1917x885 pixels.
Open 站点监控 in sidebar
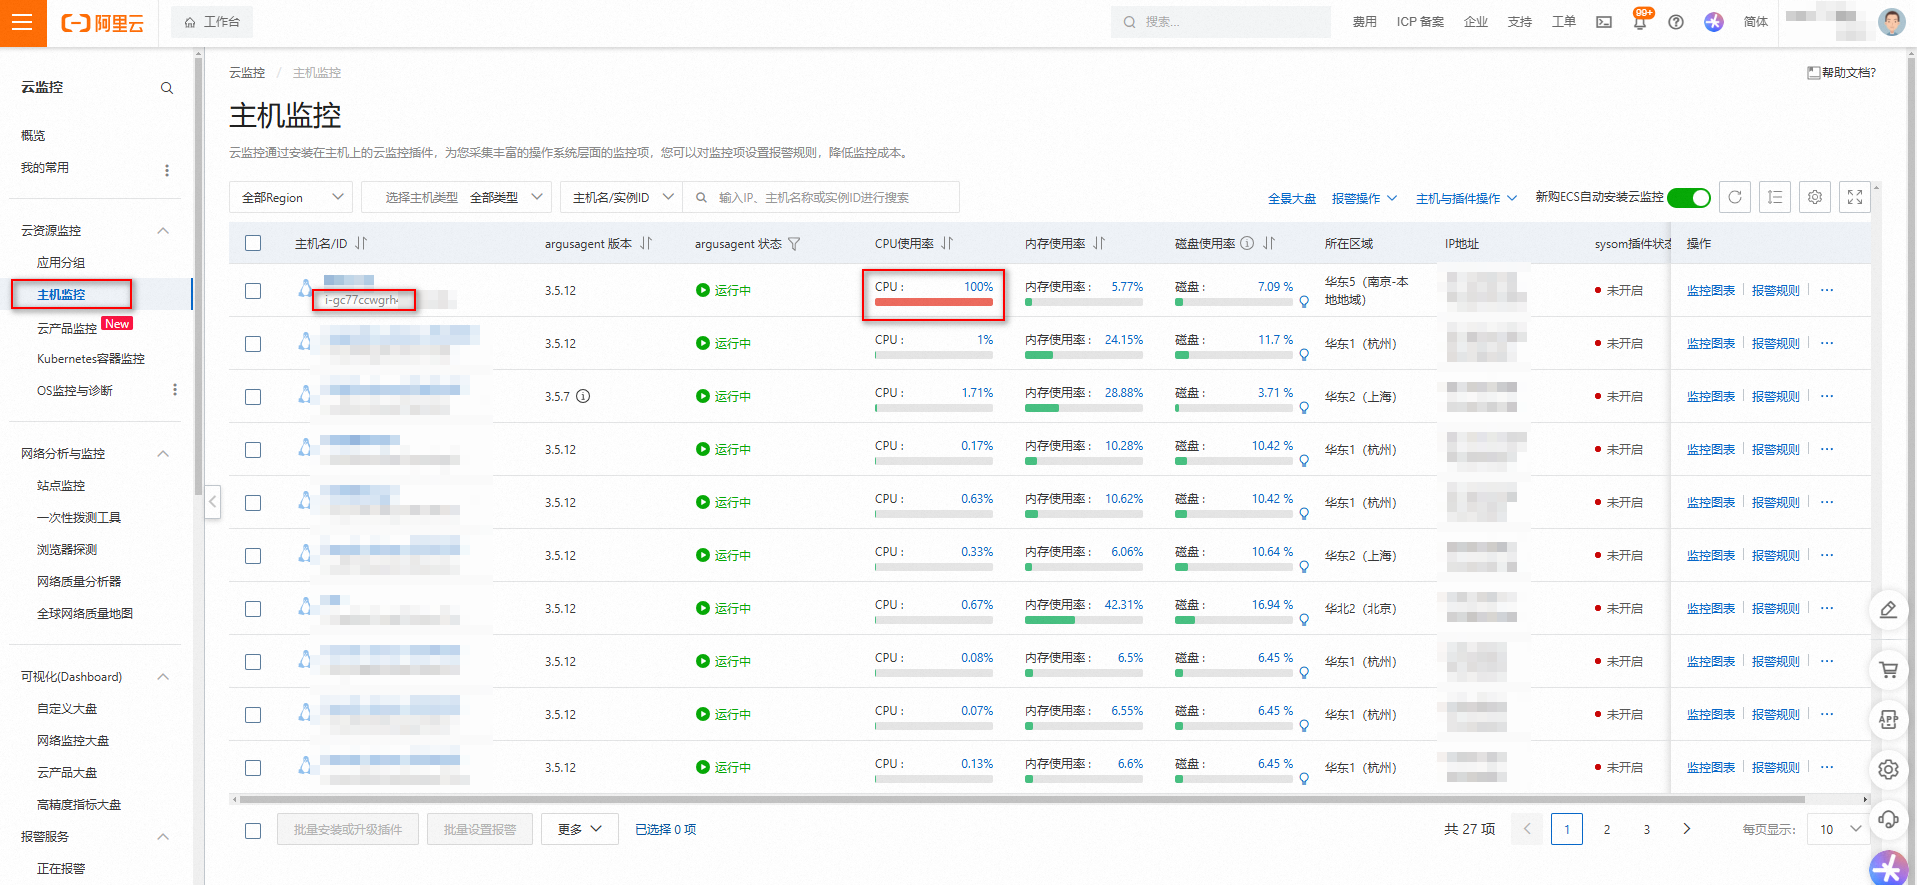pos(61,486)
